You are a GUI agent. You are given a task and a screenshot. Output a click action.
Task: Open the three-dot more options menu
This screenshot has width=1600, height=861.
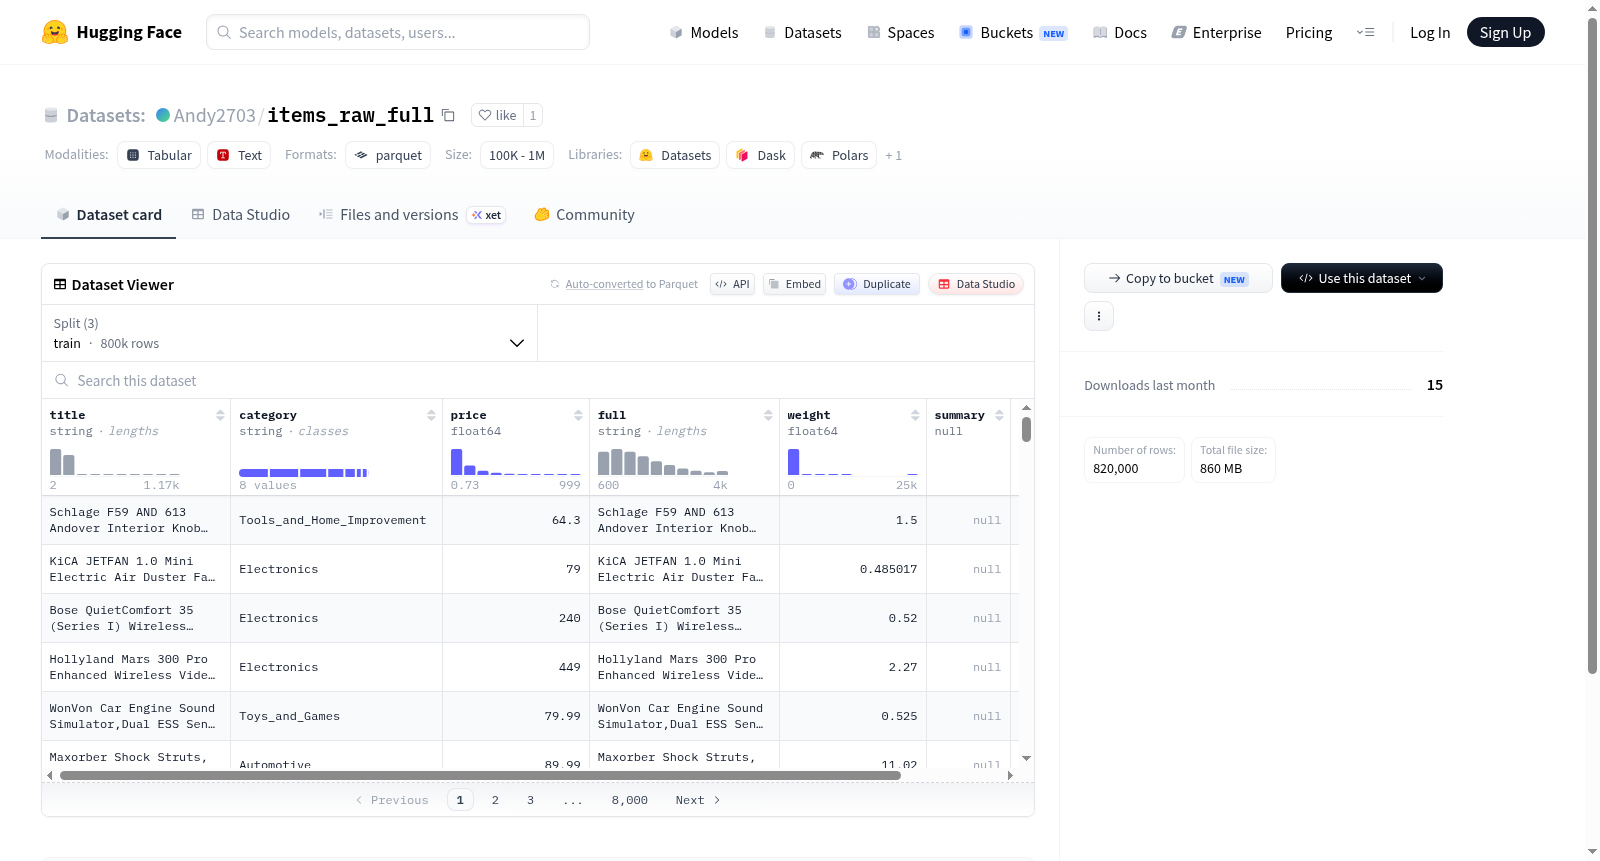click(1099, 316)
